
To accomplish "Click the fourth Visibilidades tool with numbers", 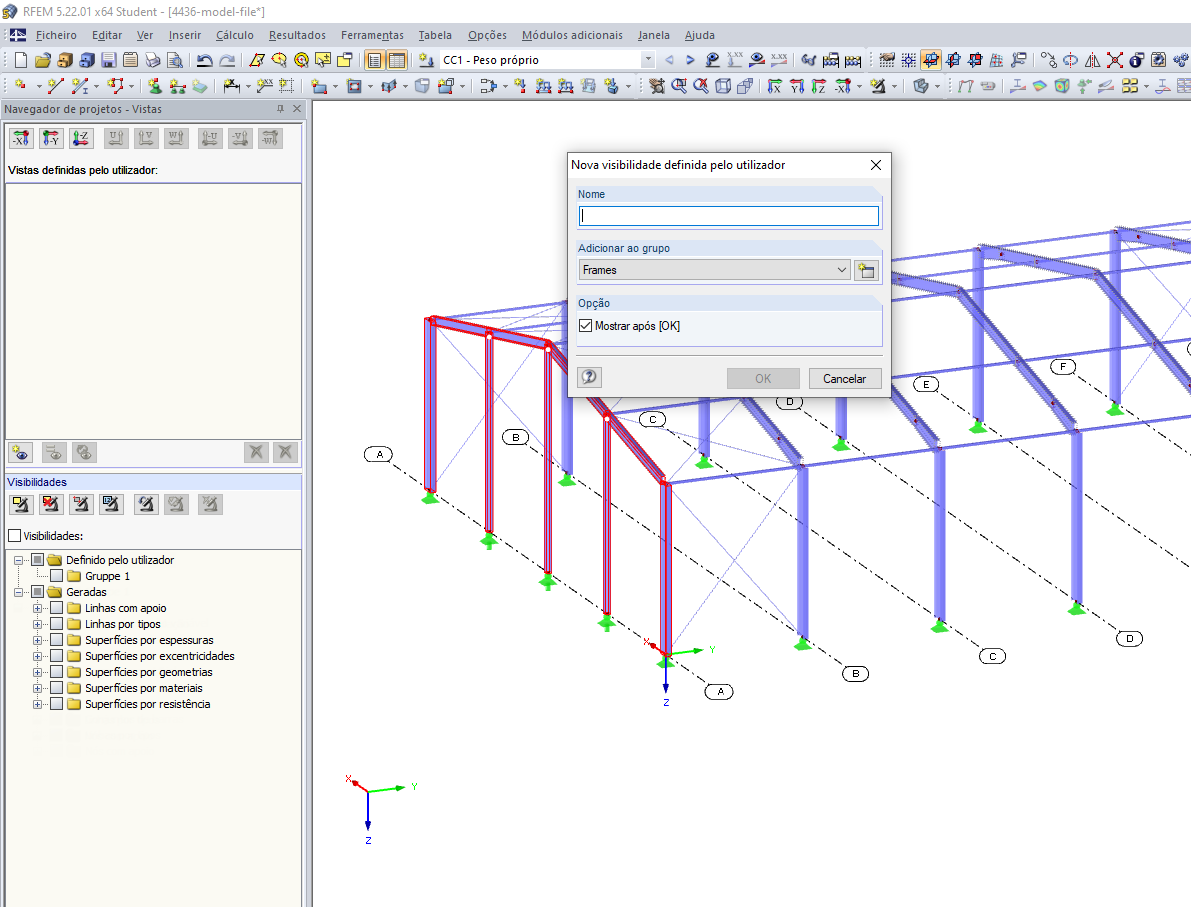I will point(111,504).
